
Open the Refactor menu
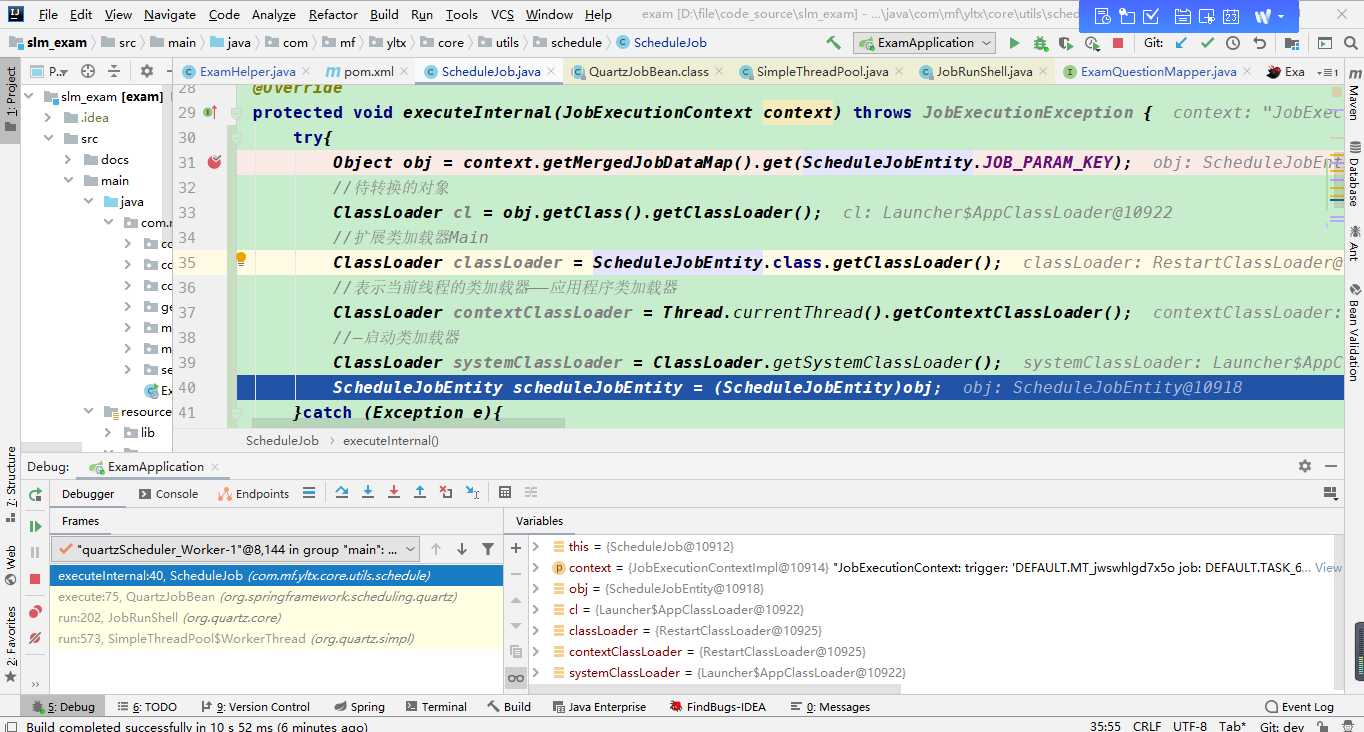333,14
